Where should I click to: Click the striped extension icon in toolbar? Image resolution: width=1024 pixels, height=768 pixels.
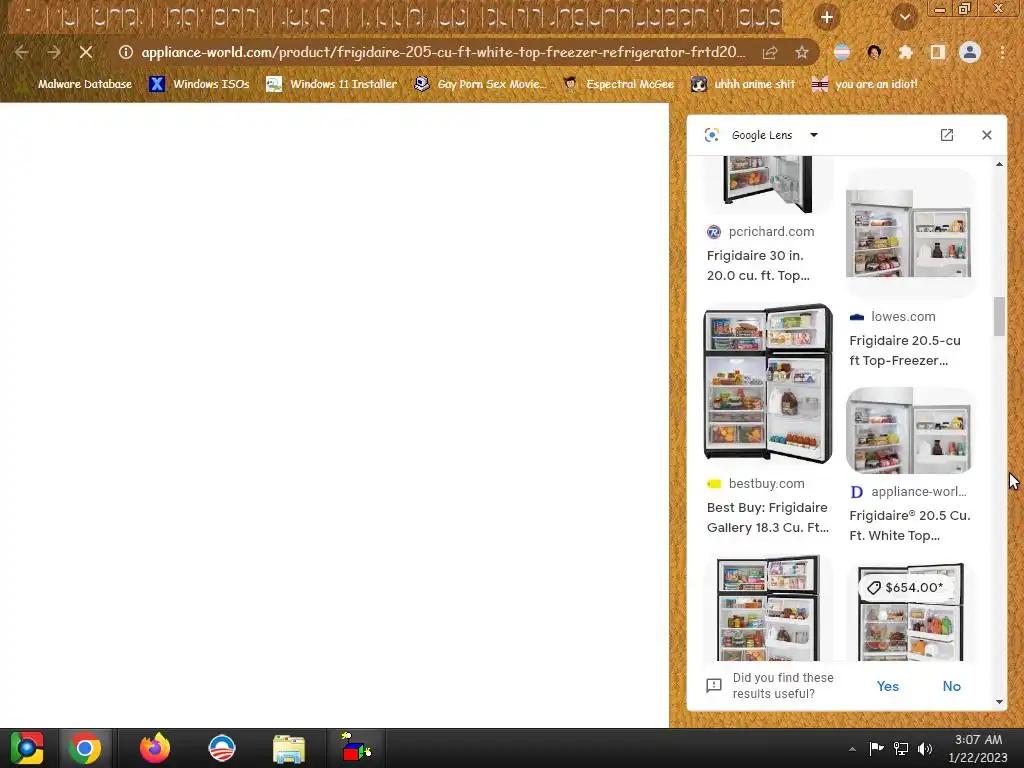842,52
